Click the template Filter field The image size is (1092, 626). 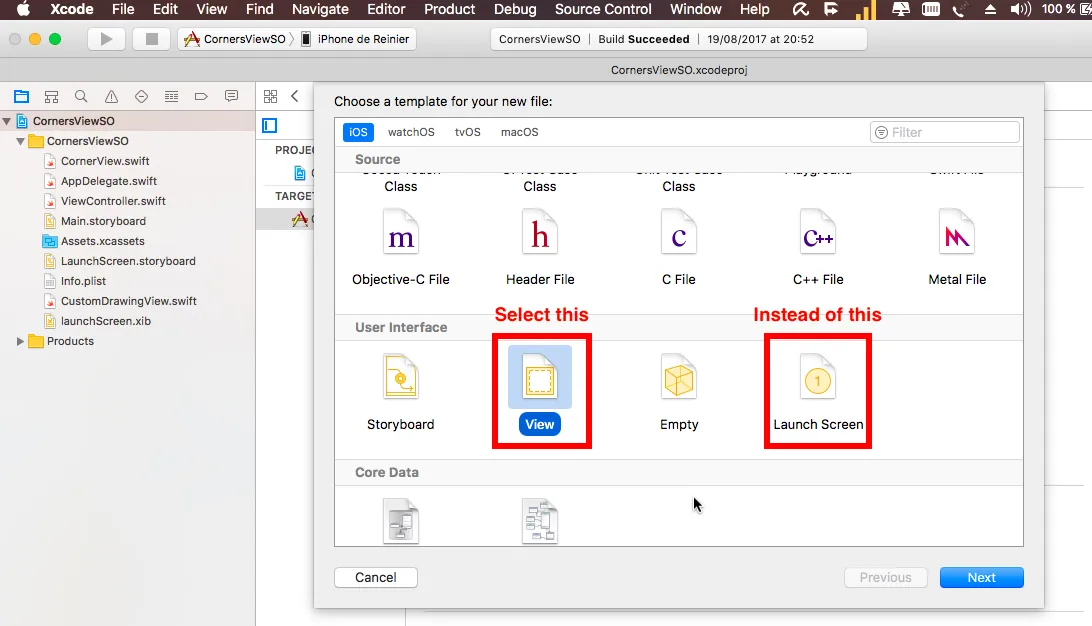pyautogui.click(x=944, y=132)
